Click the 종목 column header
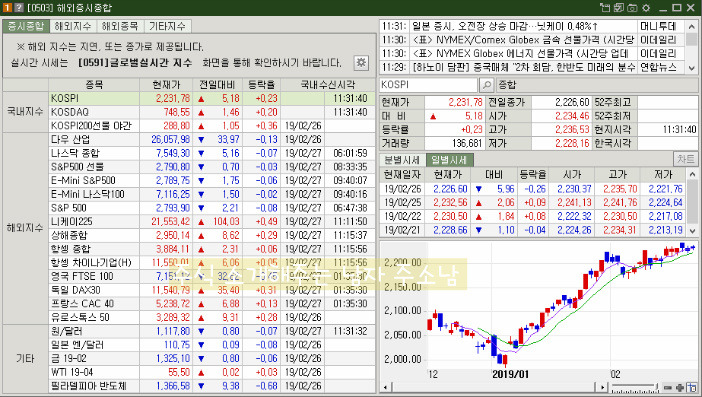 (94, 85)
